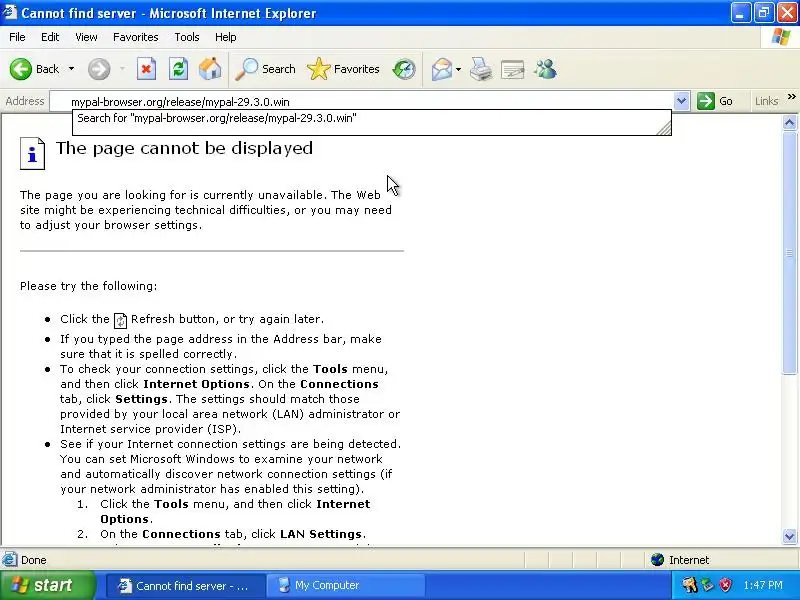800x600 pixels.
Task: Click the scrollbar up arrow
Action: click(x=789, y=122)
